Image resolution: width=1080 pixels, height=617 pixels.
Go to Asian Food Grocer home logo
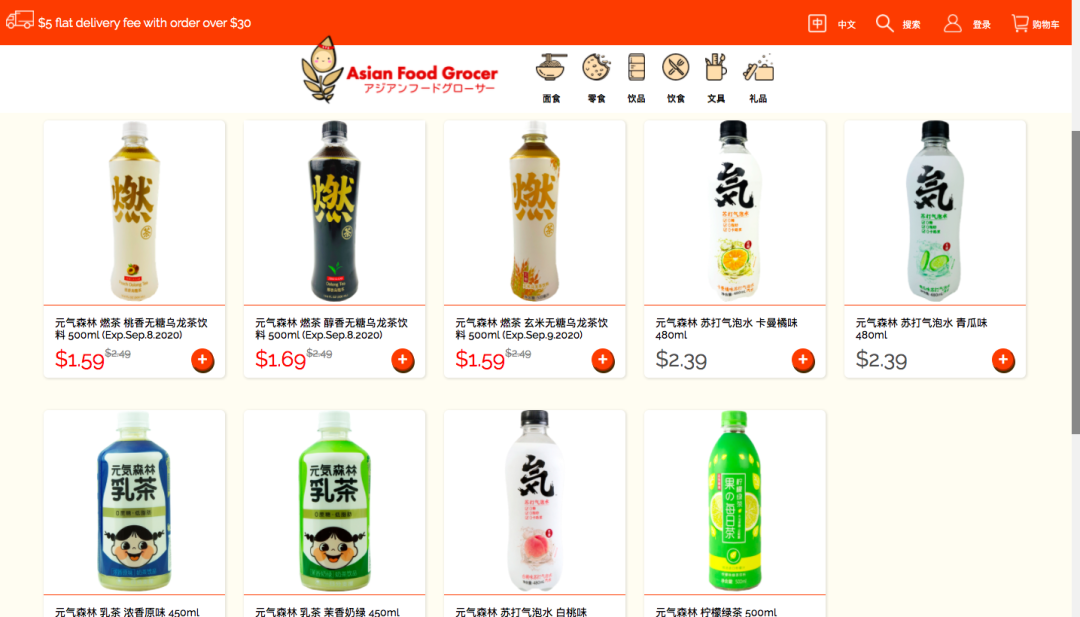(x=399, y=70)
